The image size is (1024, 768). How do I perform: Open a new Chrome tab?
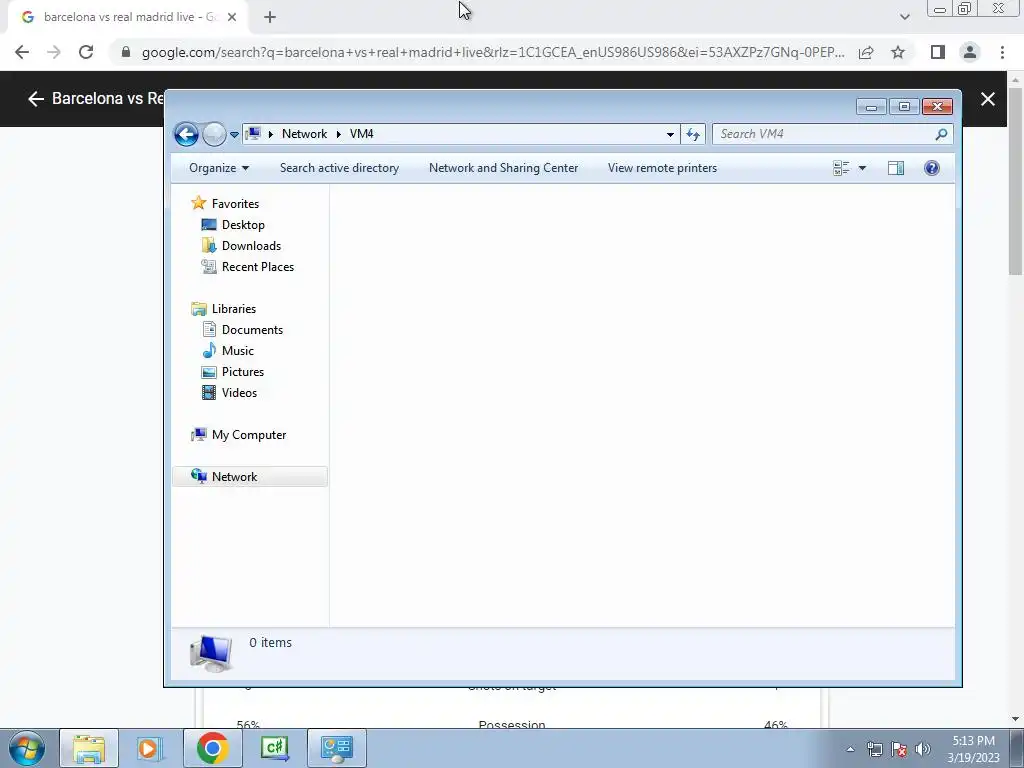[x=270, y=17]
